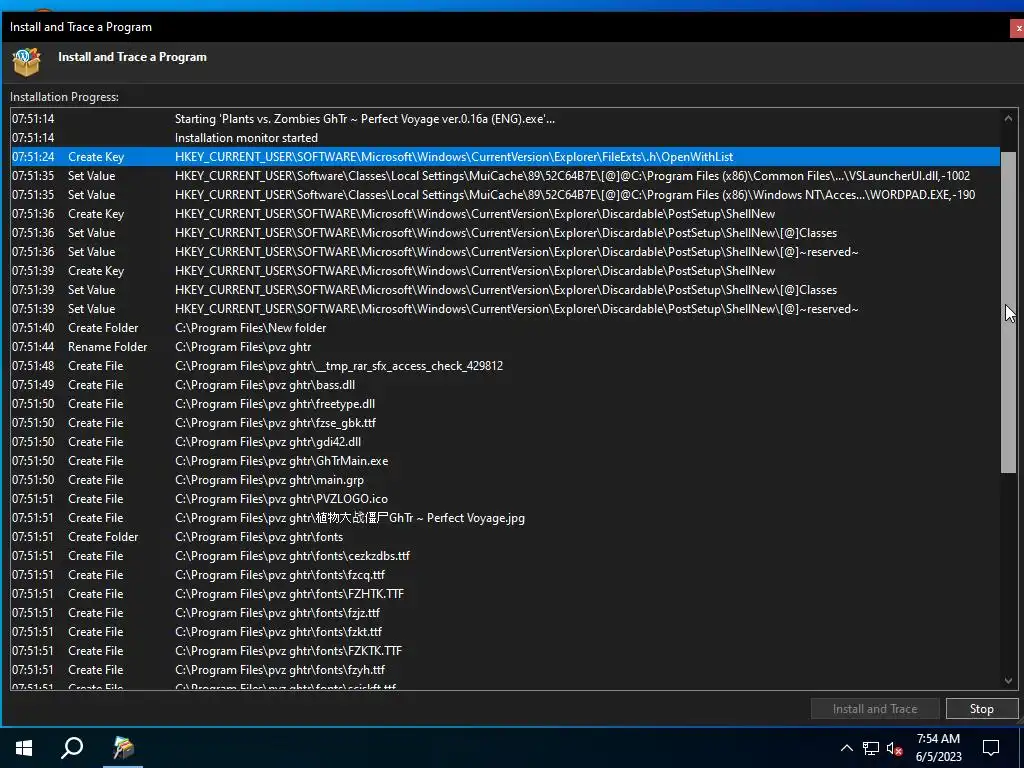Click the uninstaller app taskbar icon
This screenshot has height=768, width=1024.
[x=123, y=747]
